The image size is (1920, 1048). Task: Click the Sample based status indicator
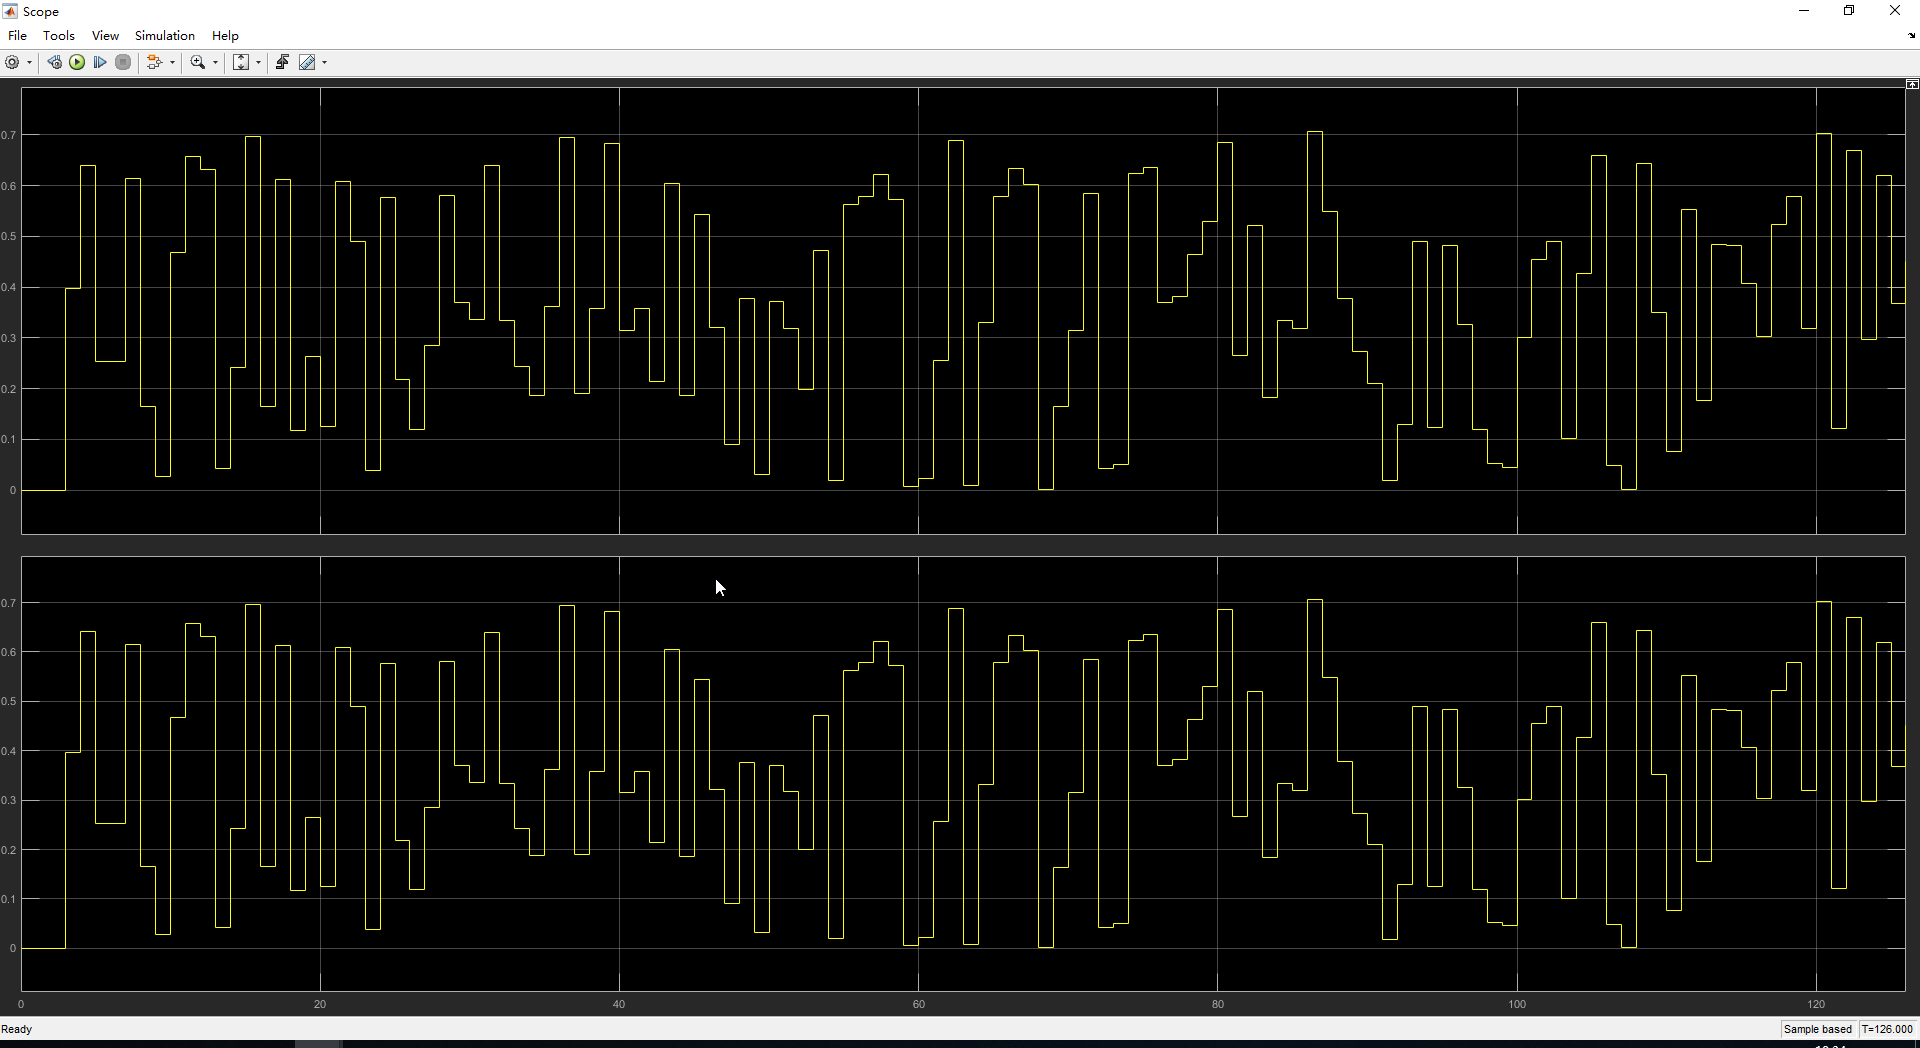1816,1028
